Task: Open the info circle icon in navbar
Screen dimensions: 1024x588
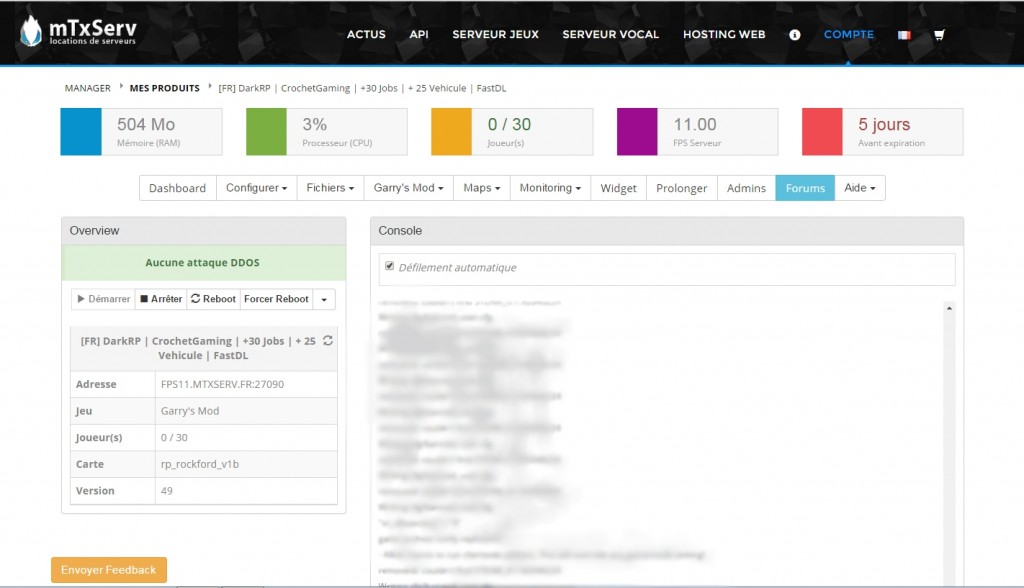Action: pyautogui.click(x=795, y=34)
